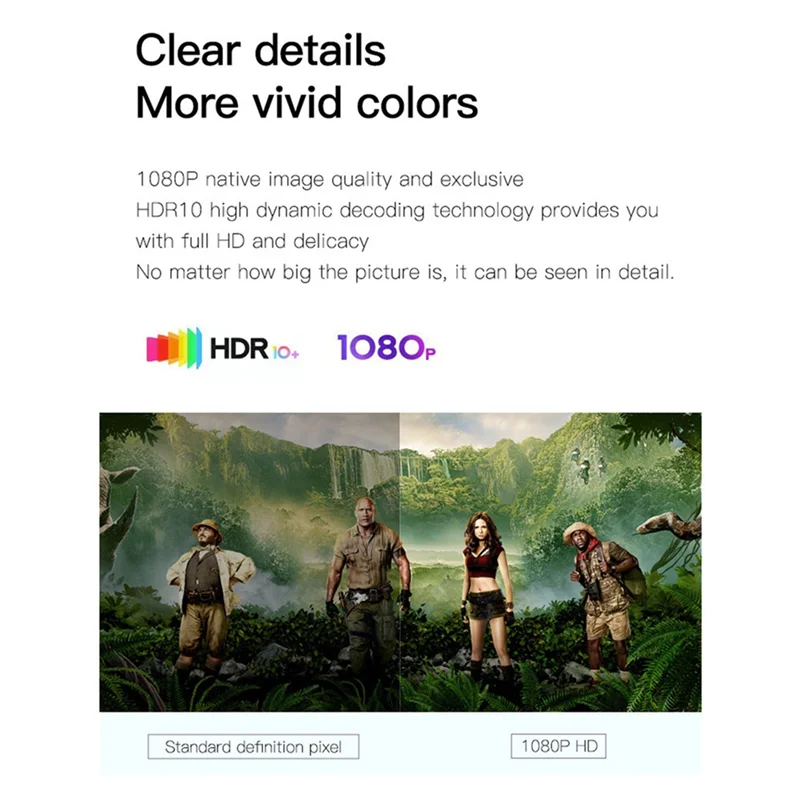Click the HDR 10+ text logo
The image size is (800, 800).
click(254, 349)
